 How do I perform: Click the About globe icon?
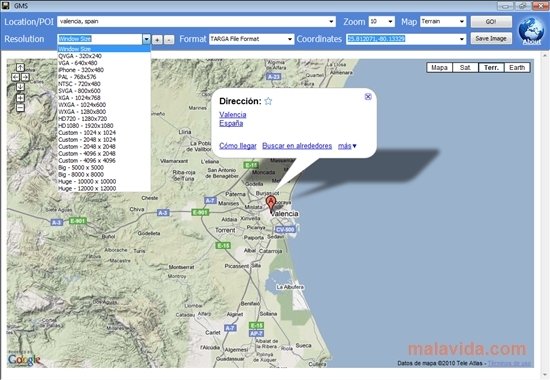[x=531, y=31]
